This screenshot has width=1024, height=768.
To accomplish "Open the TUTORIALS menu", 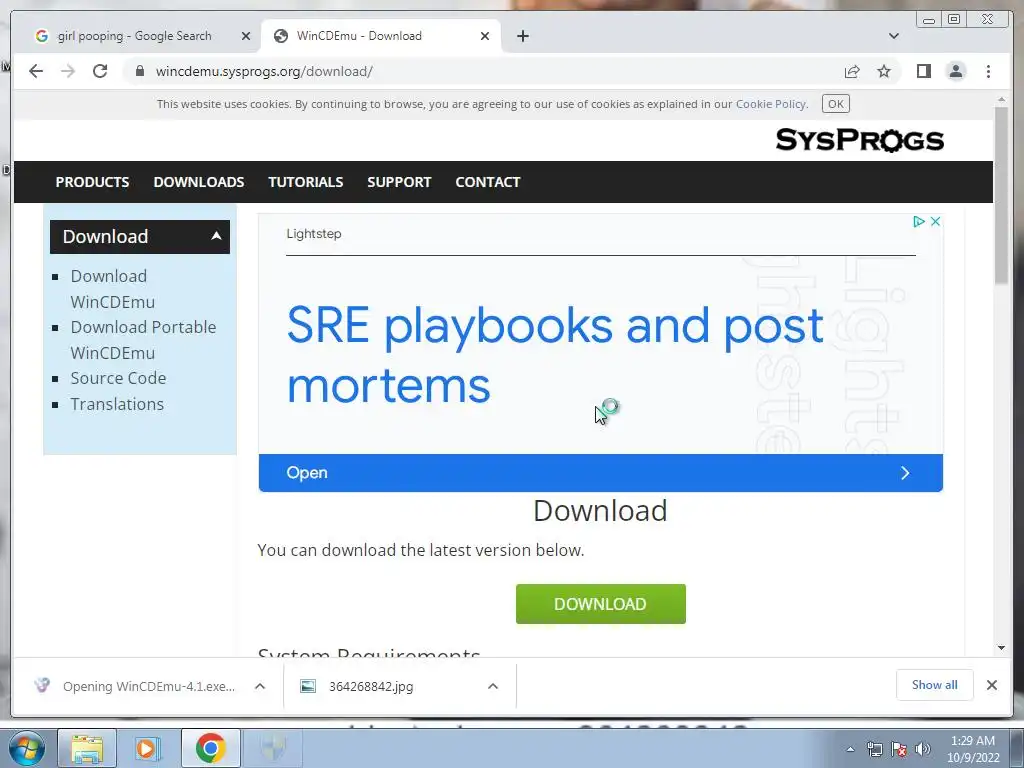I will pos(306,182).
